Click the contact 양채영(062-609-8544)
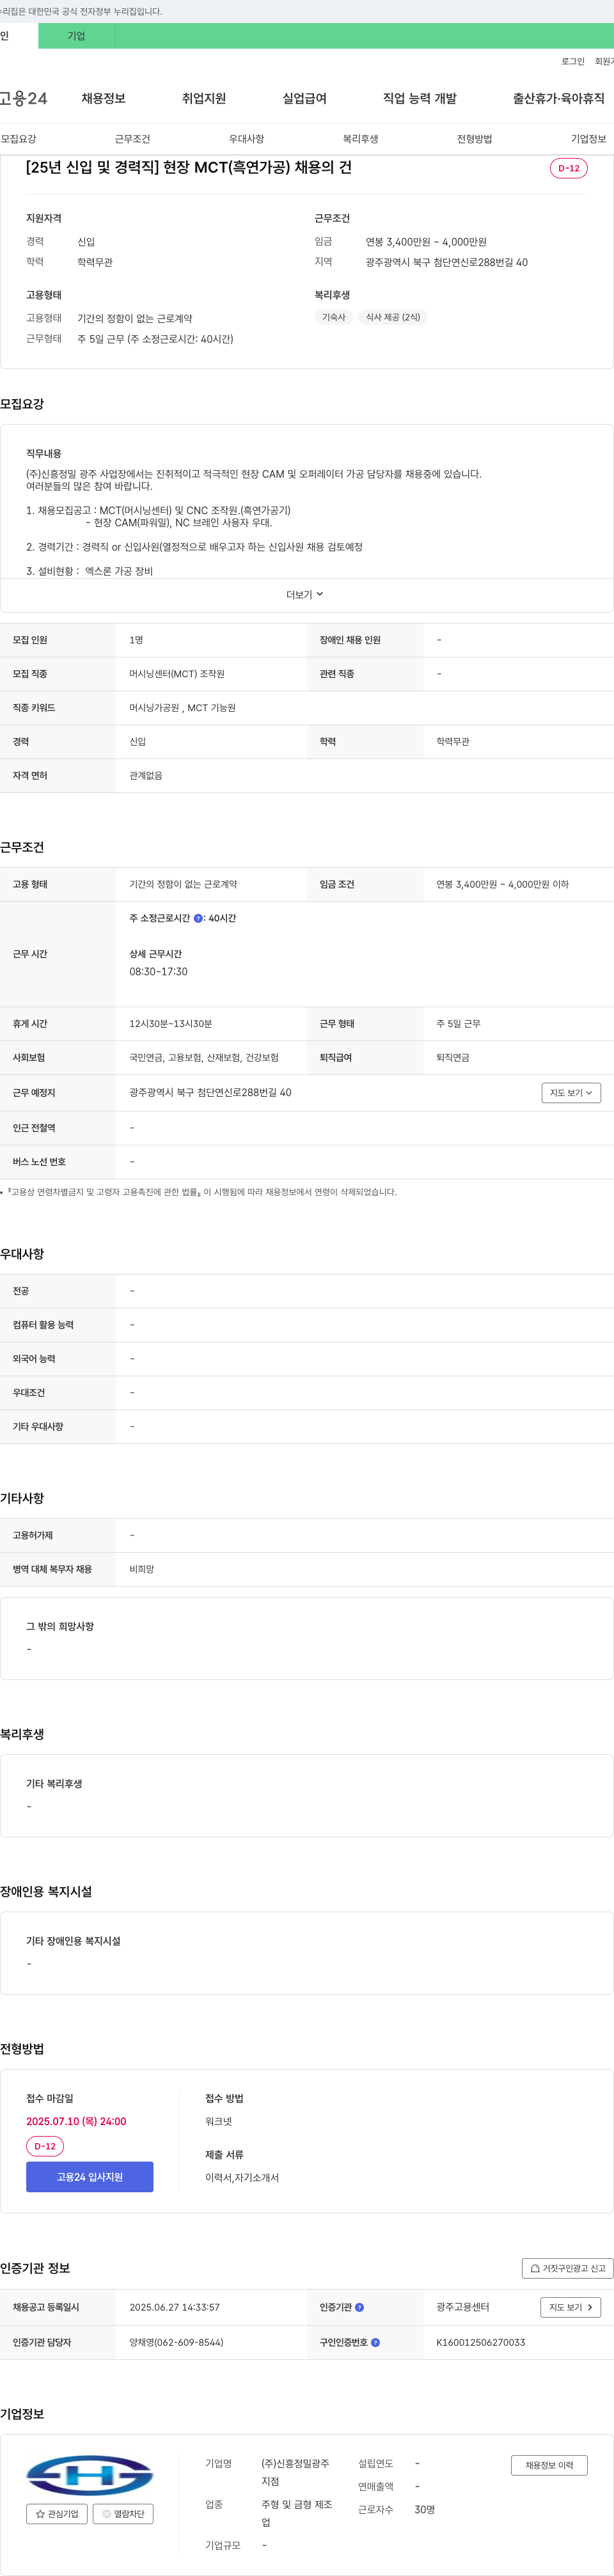The width and height of the screenshot is (614, 2576). (x=176, y=2342)
